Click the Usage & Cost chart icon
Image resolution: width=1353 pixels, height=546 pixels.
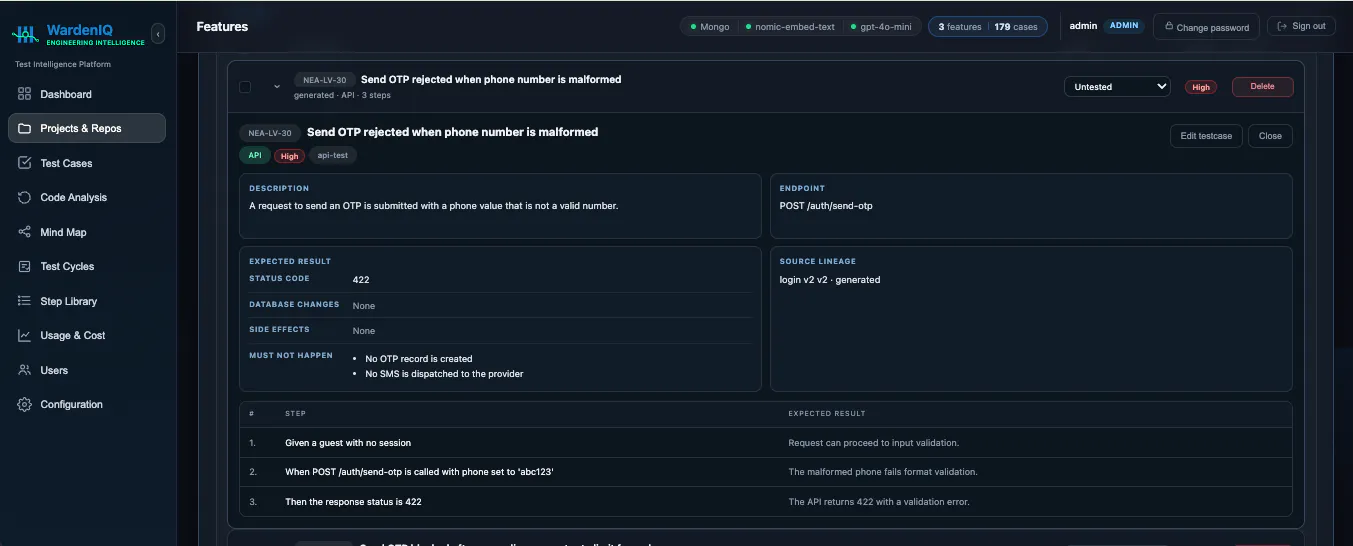click(x=25, y=336)
